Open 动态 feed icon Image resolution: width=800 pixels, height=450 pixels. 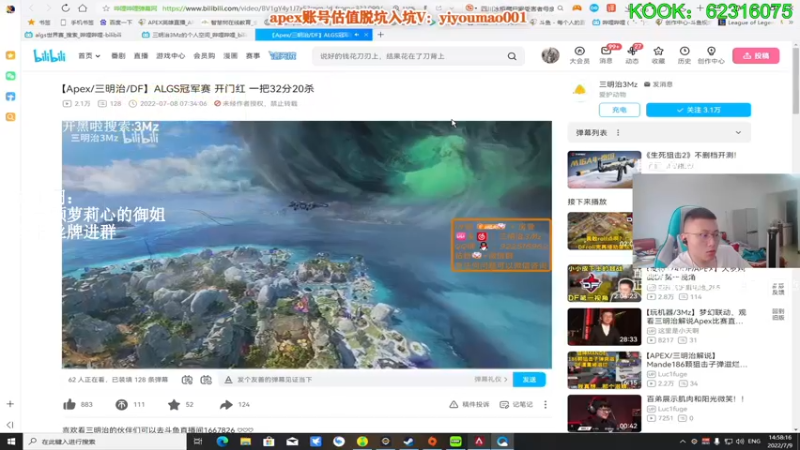tap(632, 55)
